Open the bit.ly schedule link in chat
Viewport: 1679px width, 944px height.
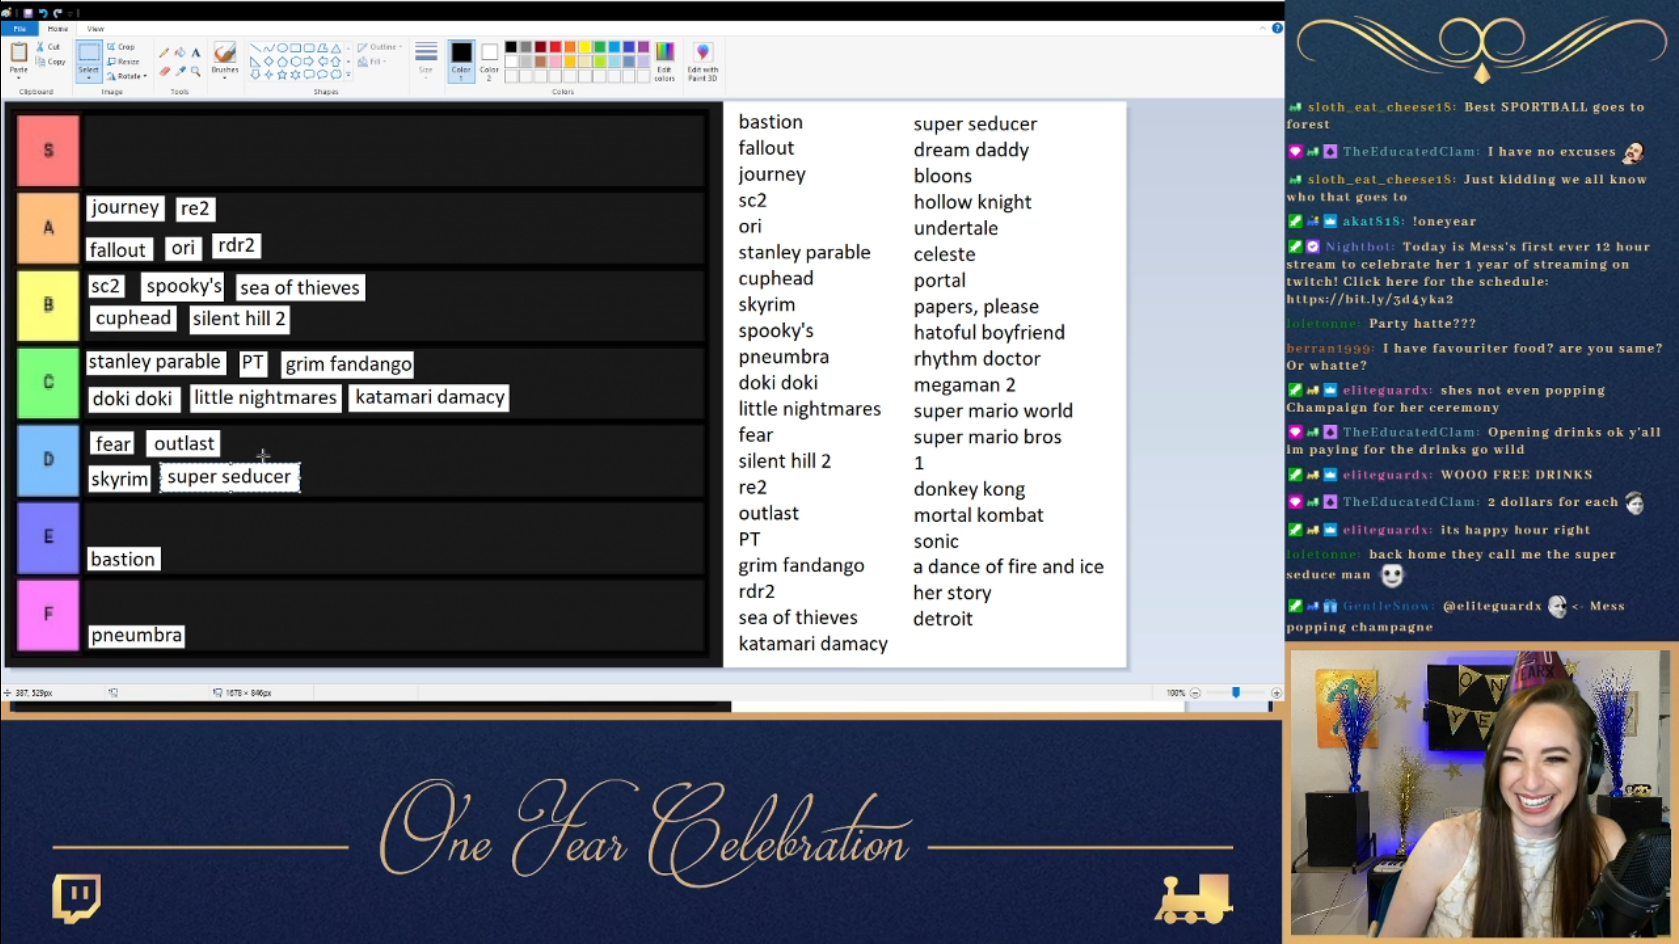1369,299
